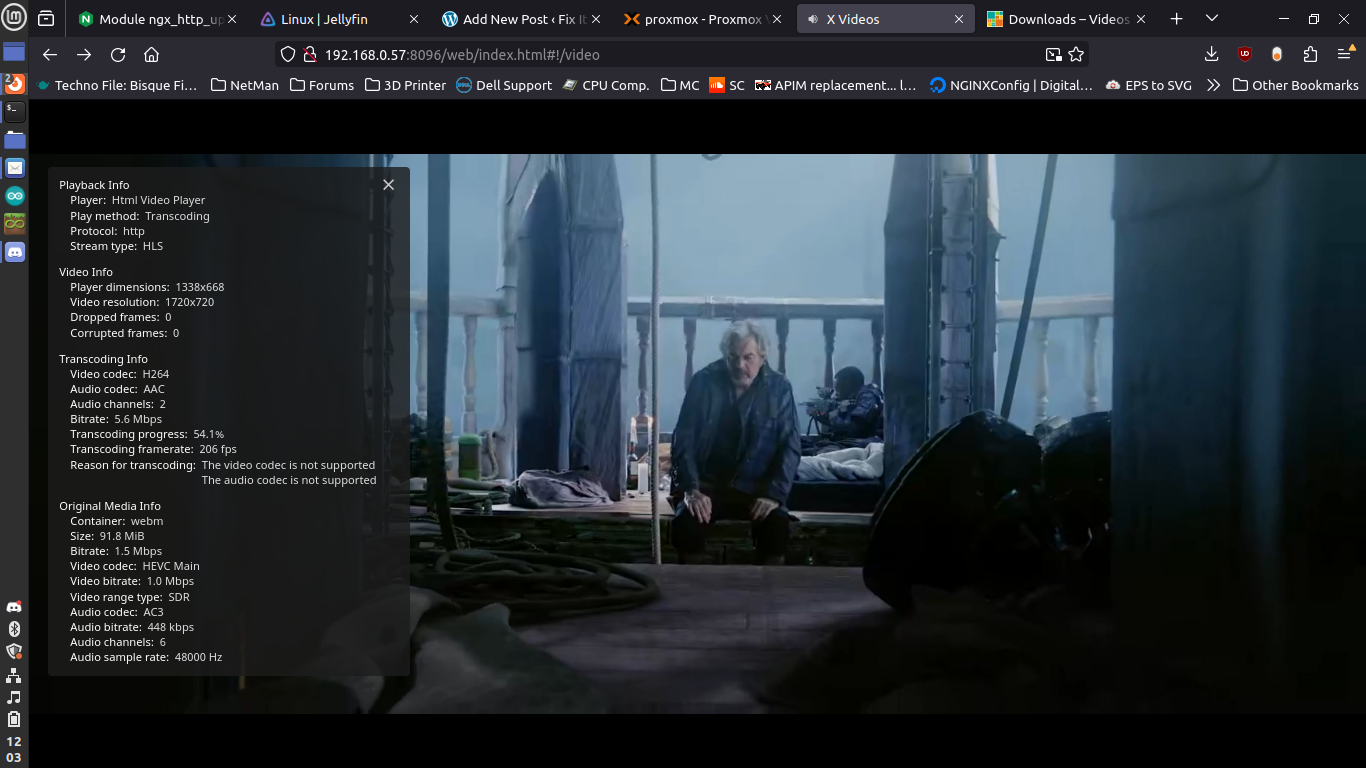Launch the terminal from the panel
This screenshot has height=768, width=1366.
14,112
